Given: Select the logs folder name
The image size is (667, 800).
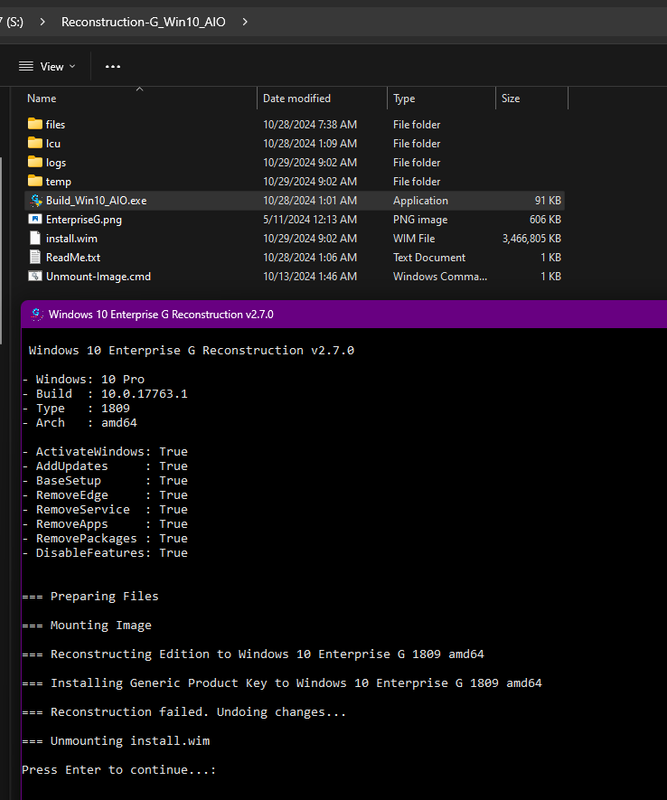Looking at the screenshot, I should tap(56, 163).
